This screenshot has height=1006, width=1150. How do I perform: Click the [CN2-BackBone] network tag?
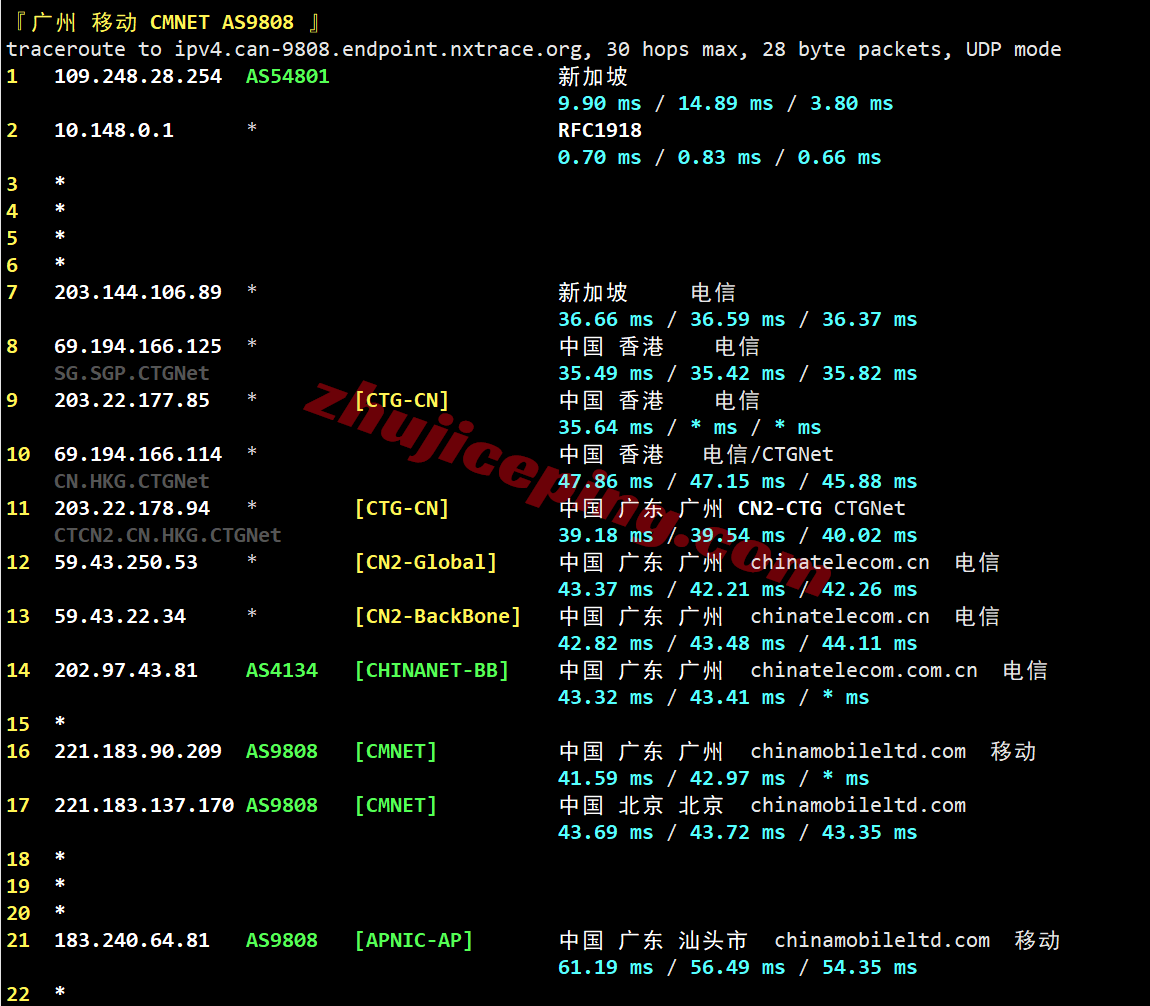437,616
